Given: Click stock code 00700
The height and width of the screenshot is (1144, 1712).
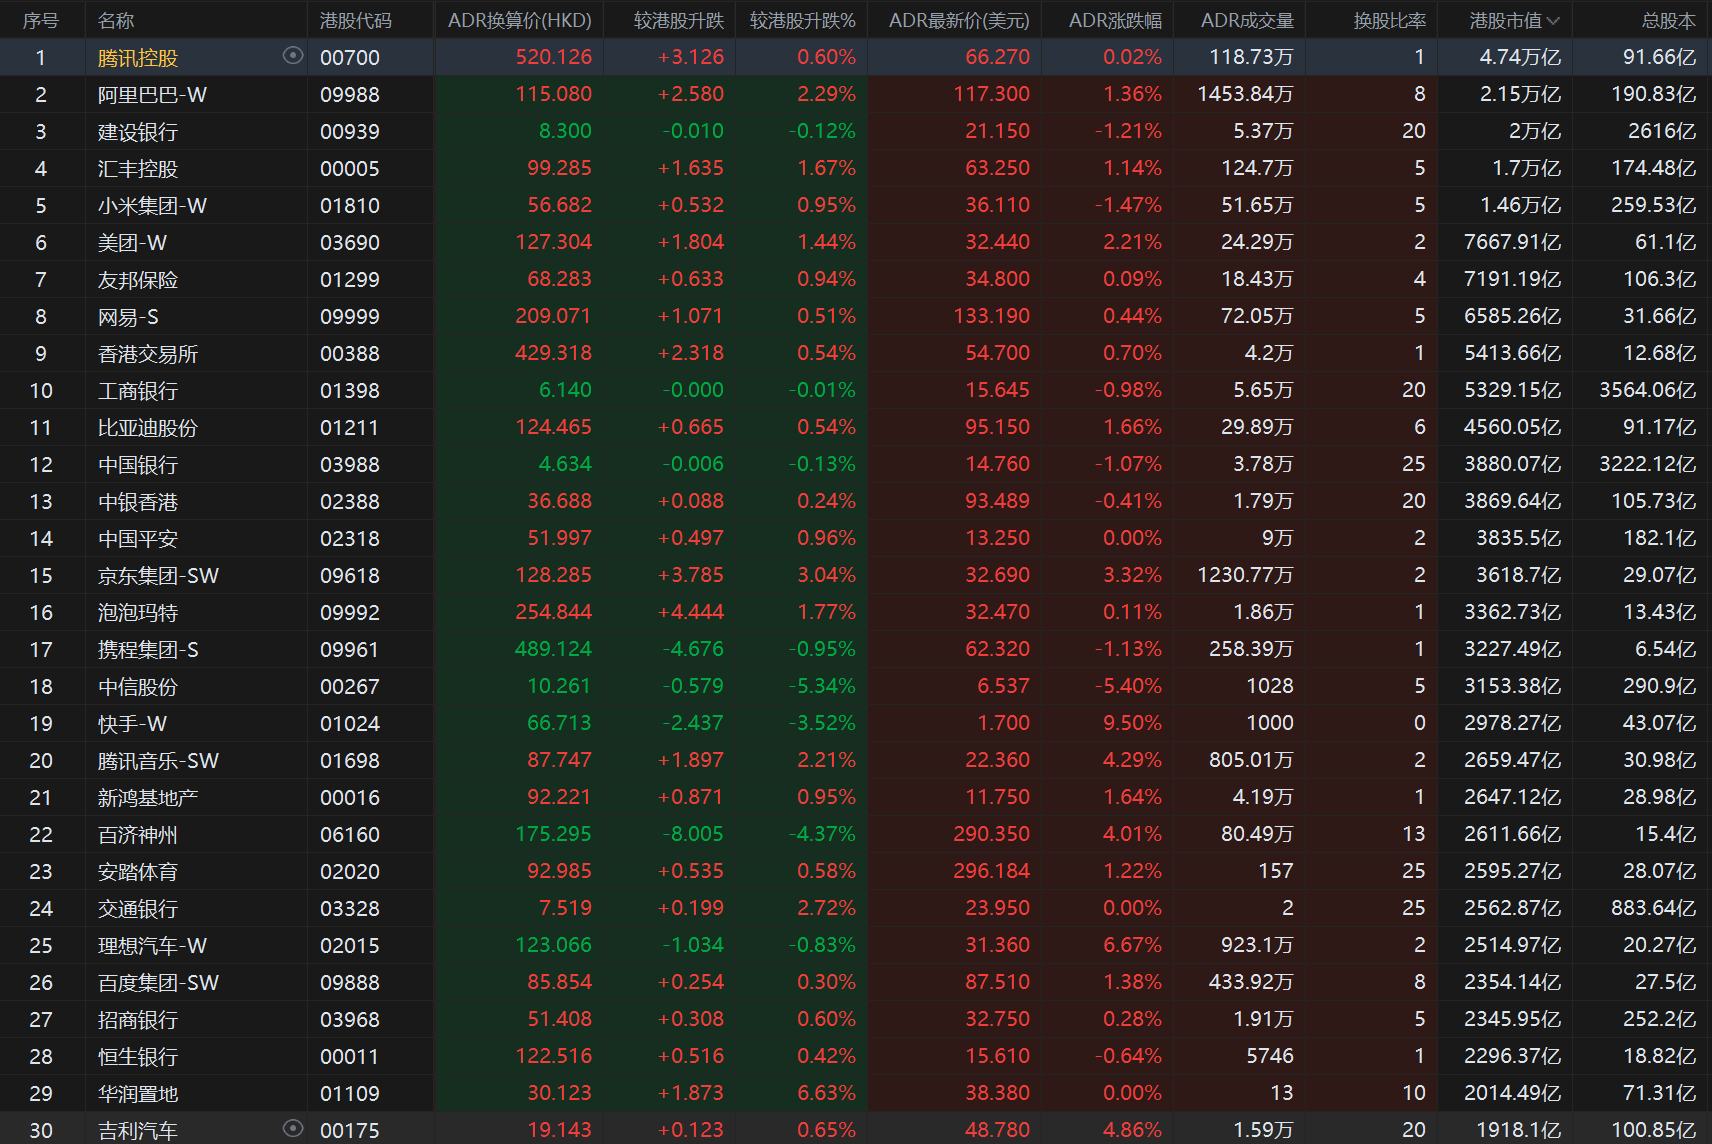Looking at the screenshot, I should click(350, 58).
